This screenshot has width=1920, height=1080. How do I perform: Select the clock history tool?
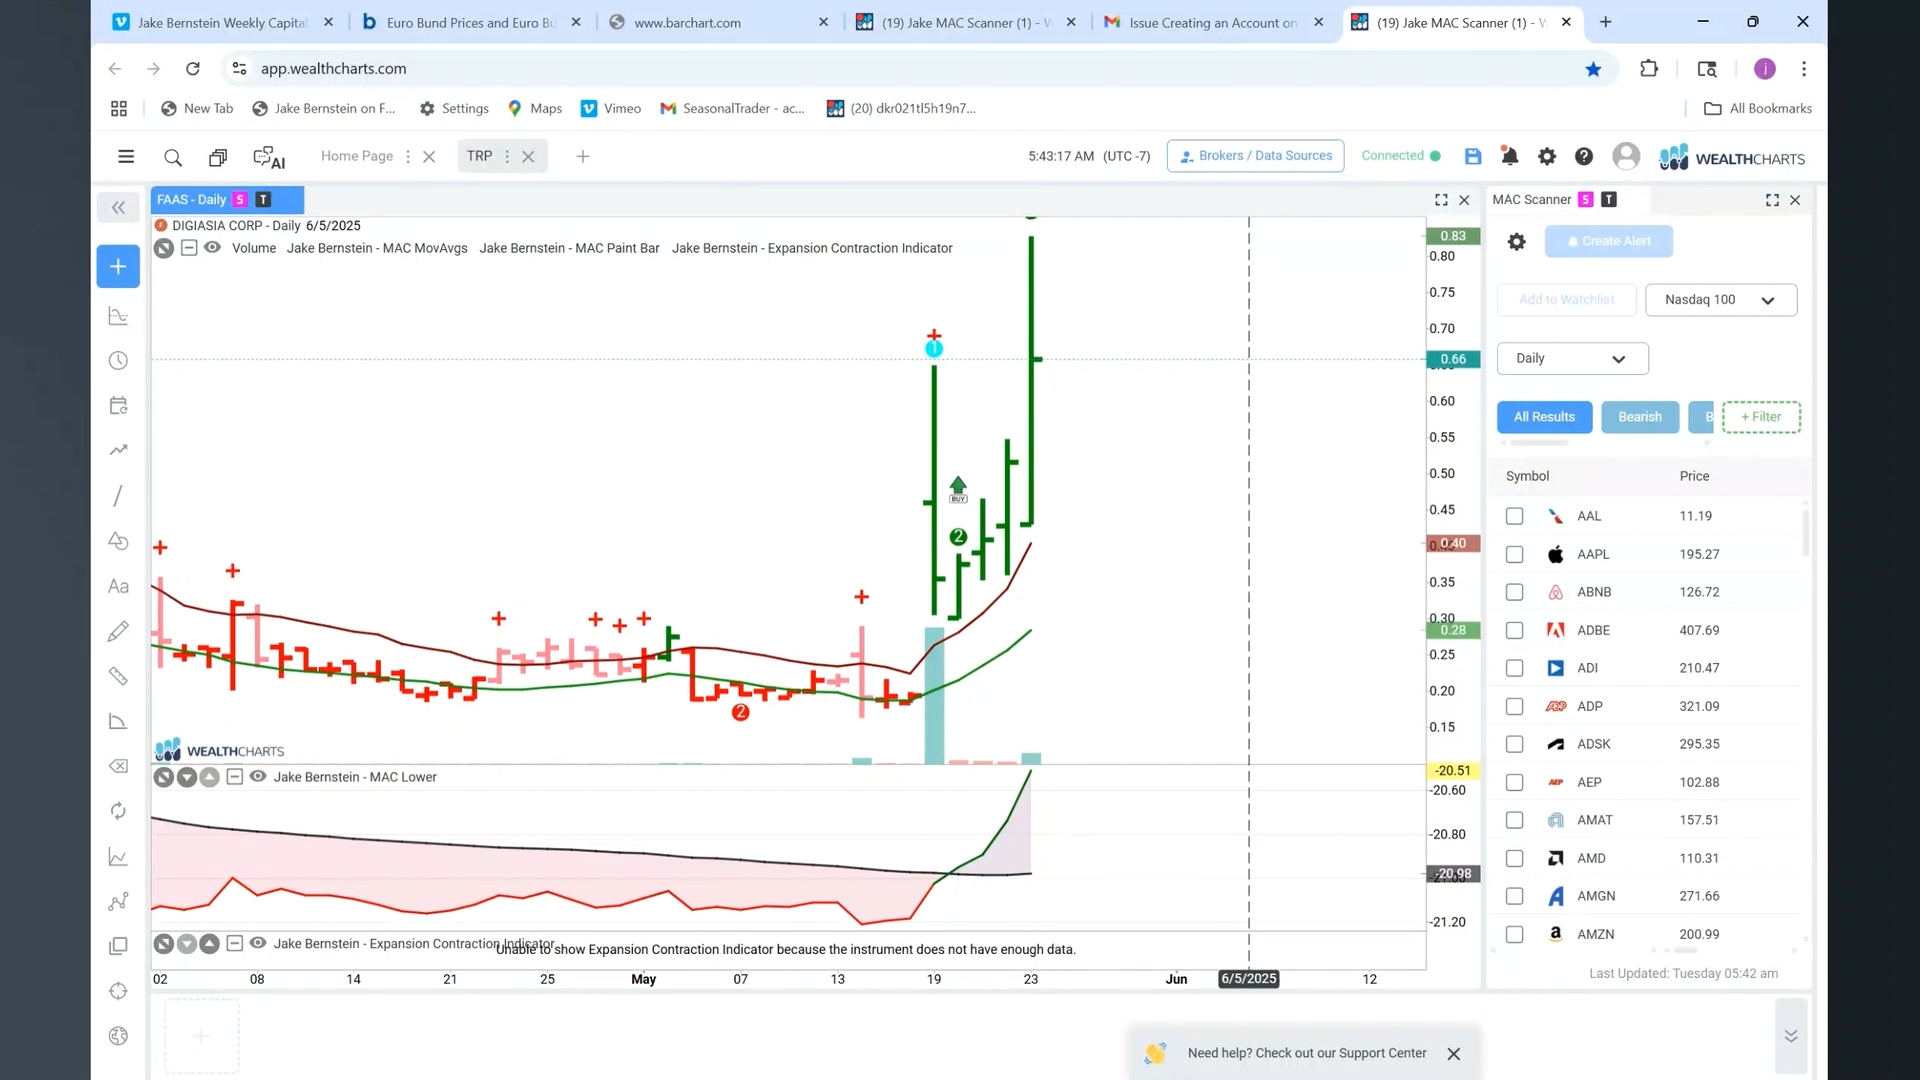pyautogui.click(x=118, y=361)
